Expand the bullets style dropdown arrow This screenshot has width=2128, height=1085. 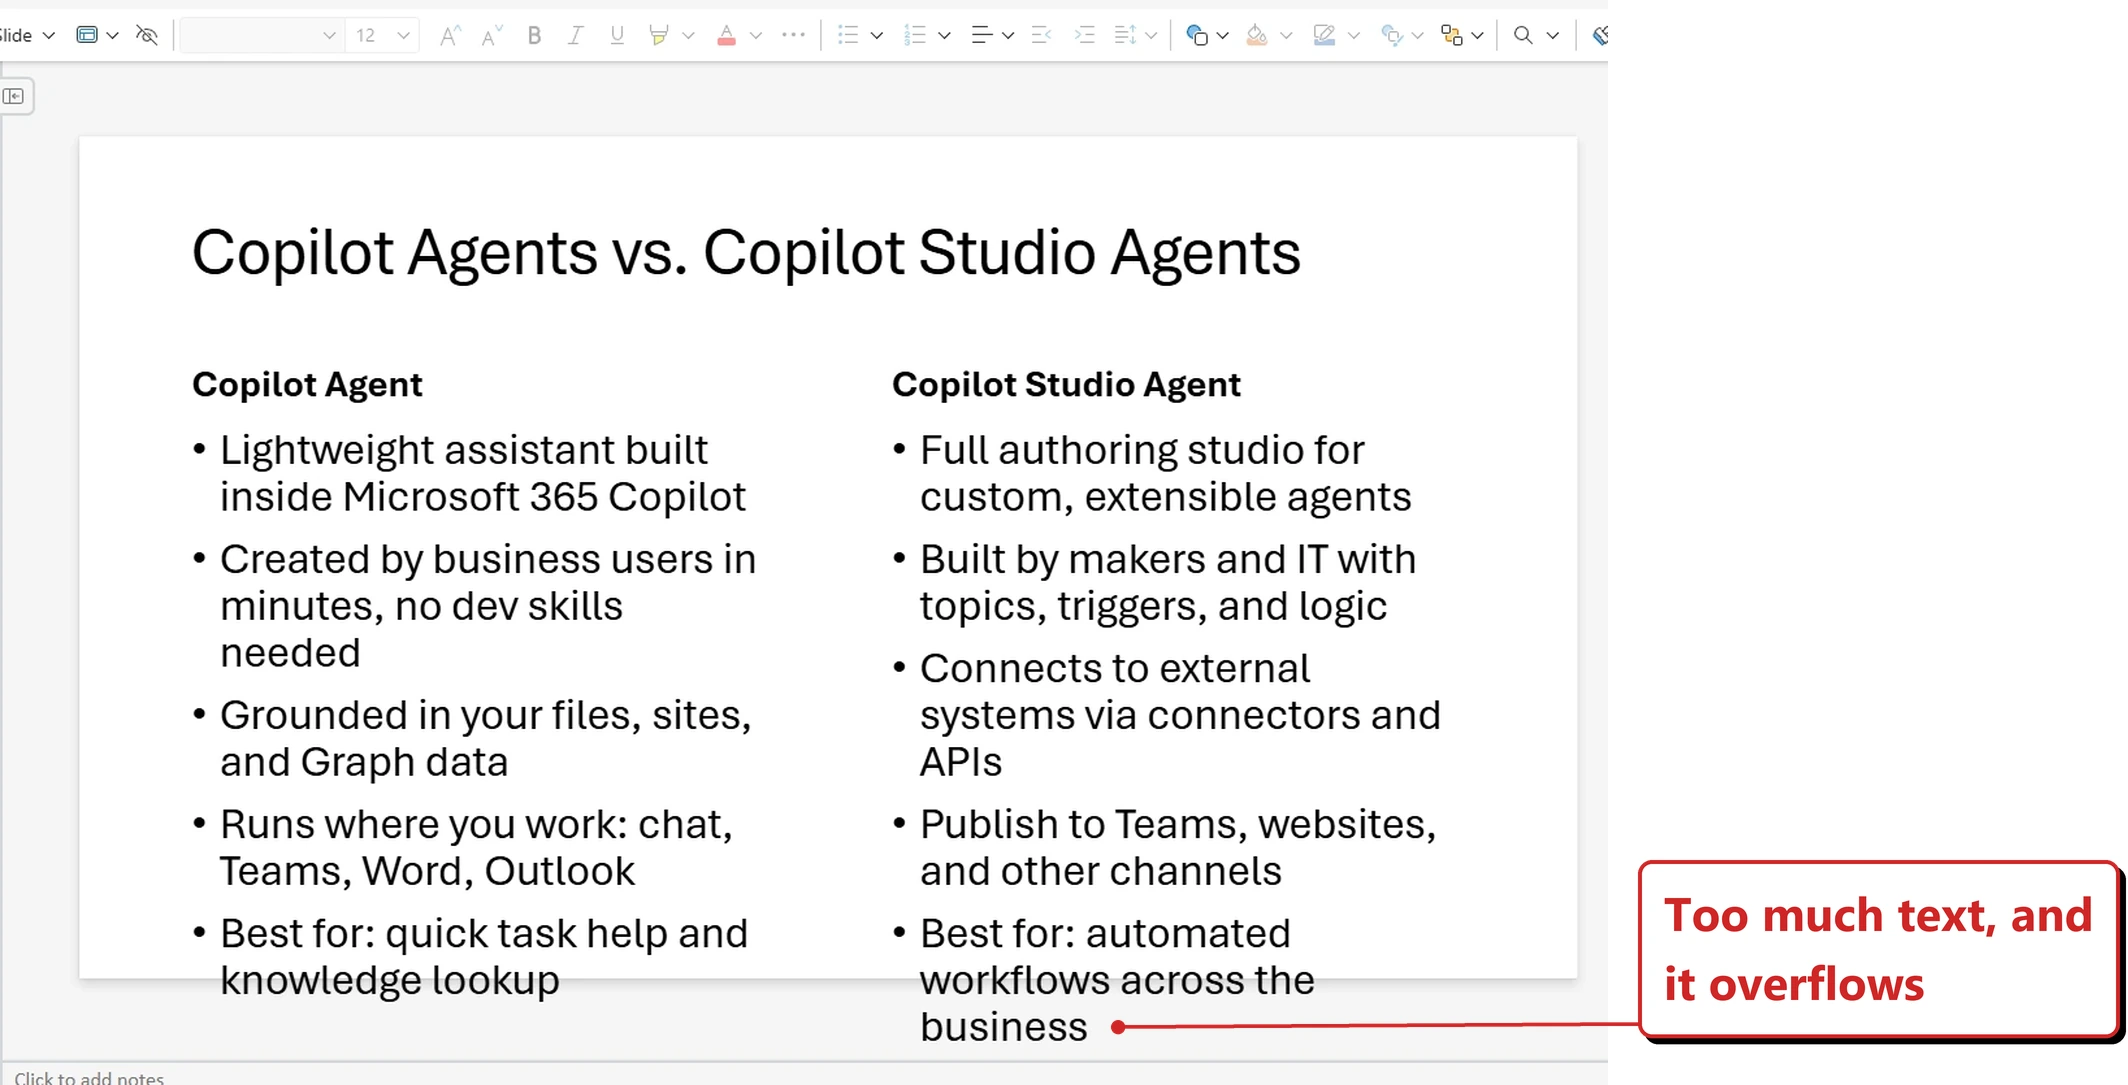point(877,35)
